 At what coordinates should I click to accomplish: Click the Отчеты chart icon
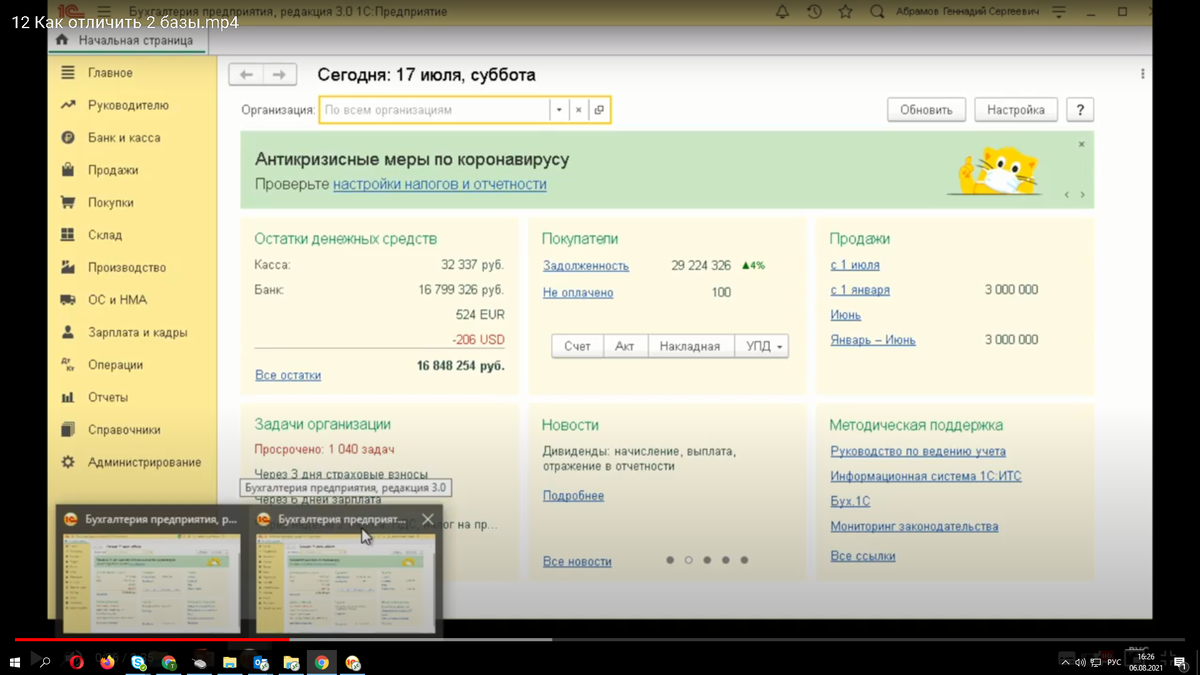coord(68,397)
